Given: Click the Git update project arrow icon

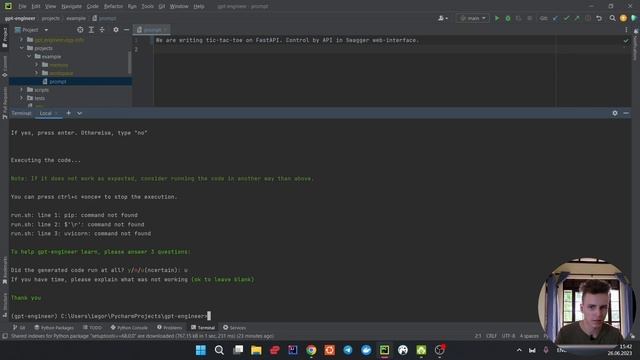Looking at the screenshot, I should (555, 18).
